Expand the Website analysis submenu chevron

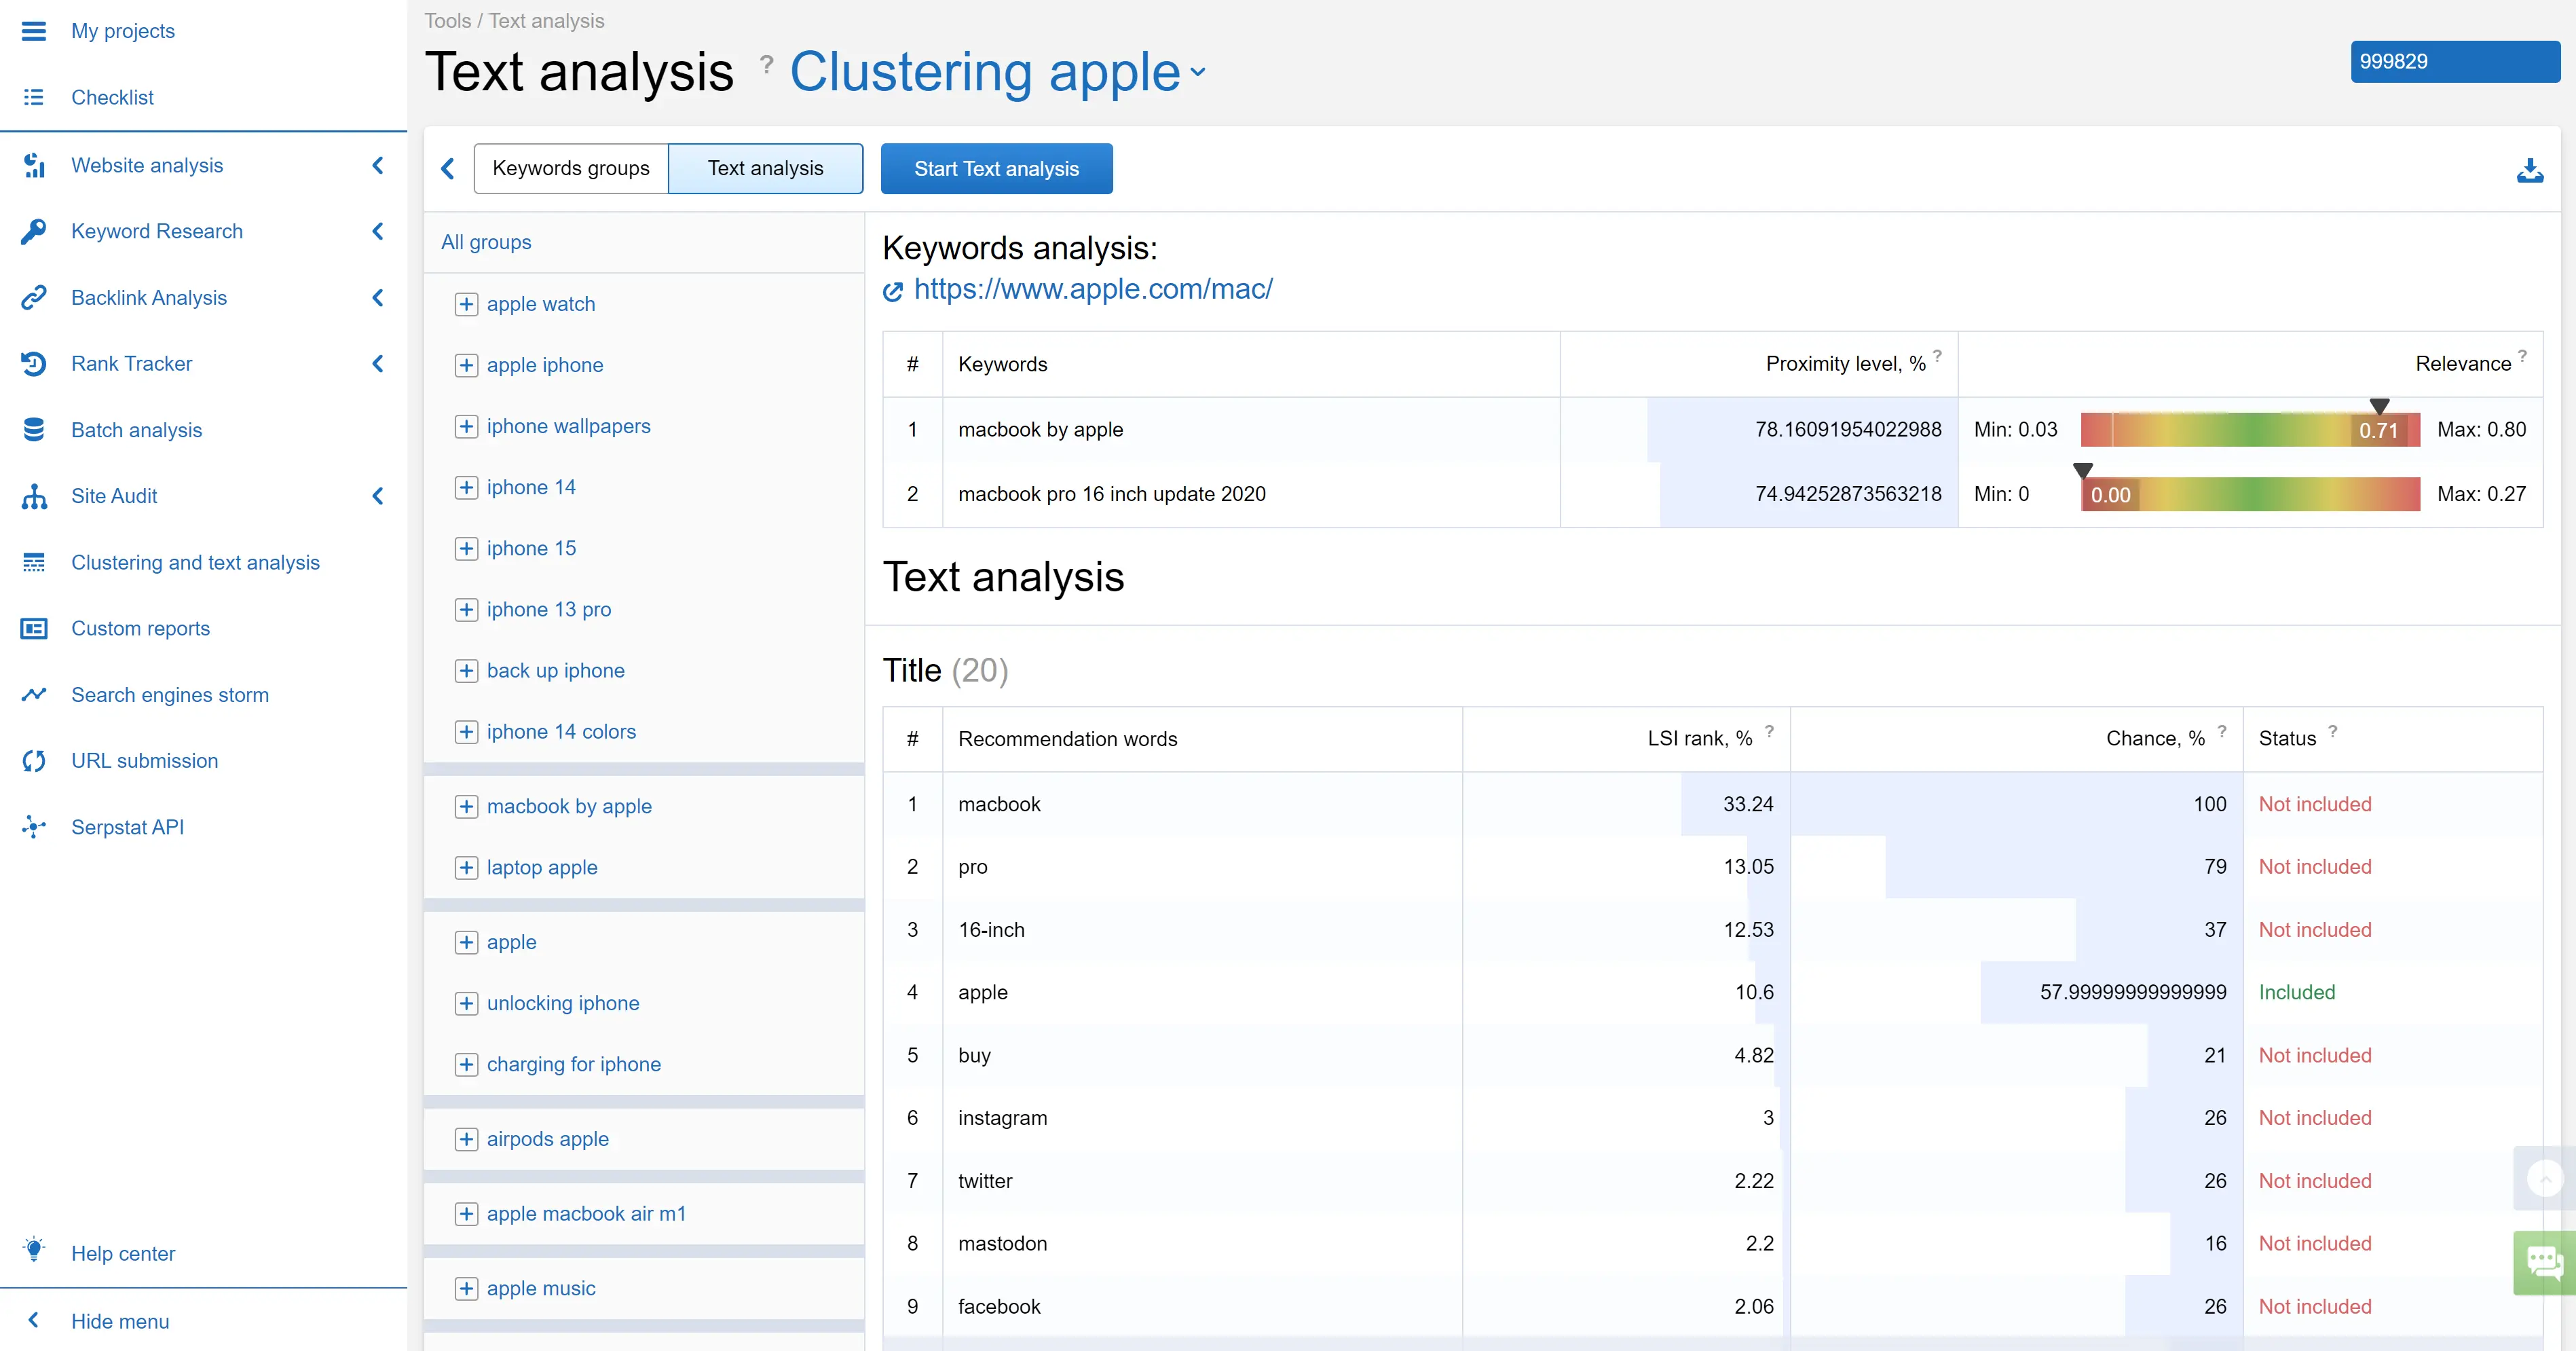378,165
